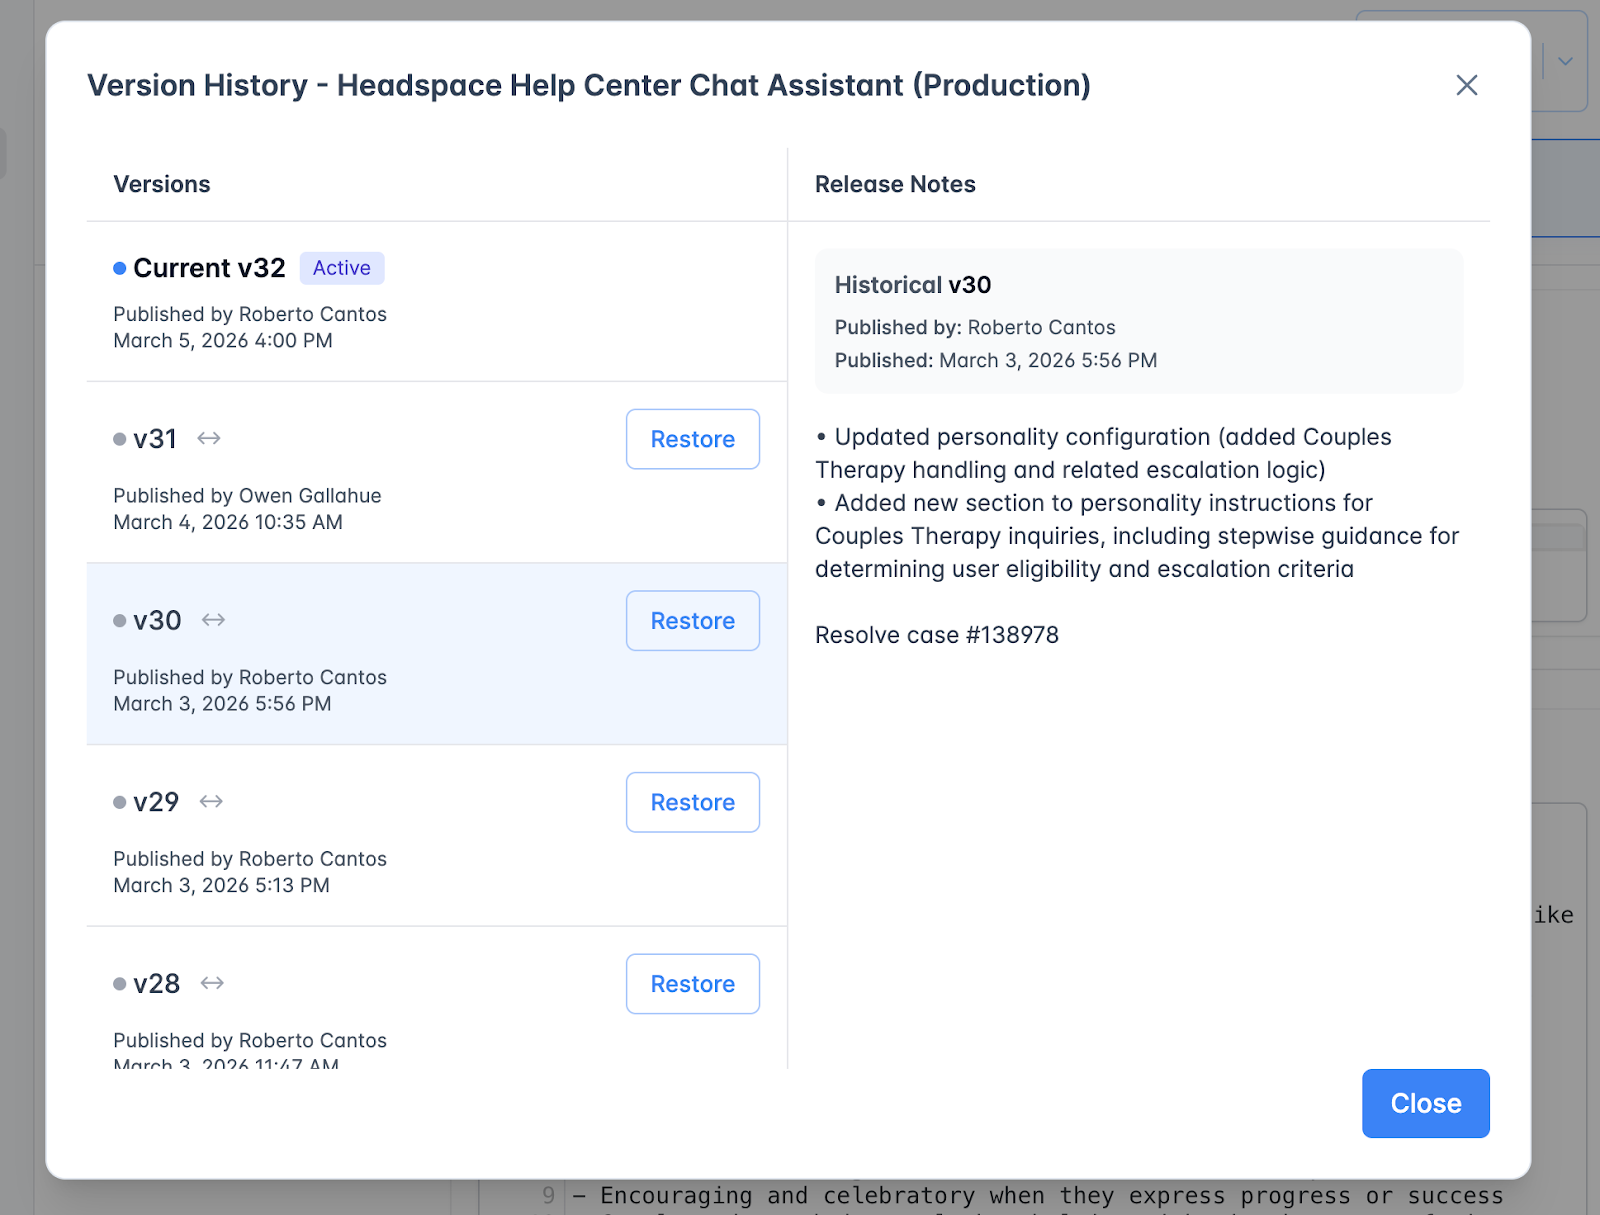Click the Version History dialog title
Screen dimensions: 1600x1215
589,85
